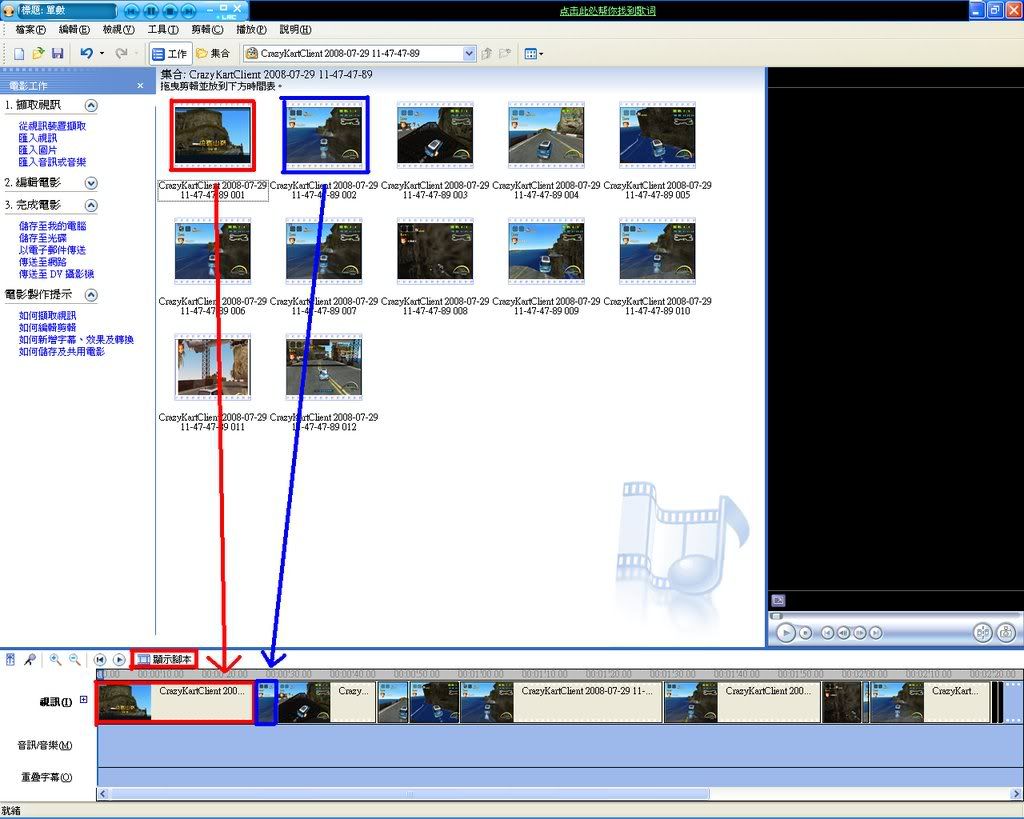Click the 匯入視訊 link
Viewport: 1024px width, 819px height.
[38, 138]
